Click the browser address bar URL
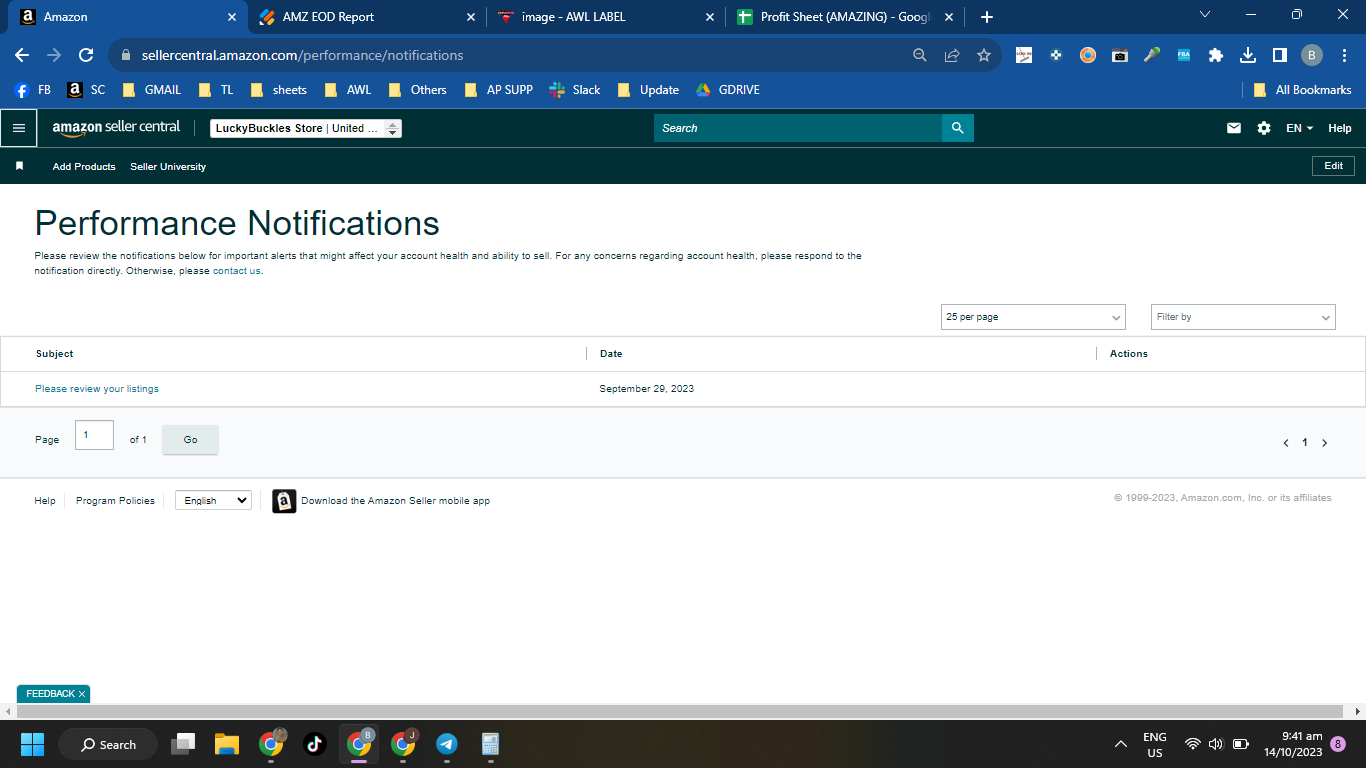Image resolution: width=1366 pixels, height=768 pixels. pos(302,56)
